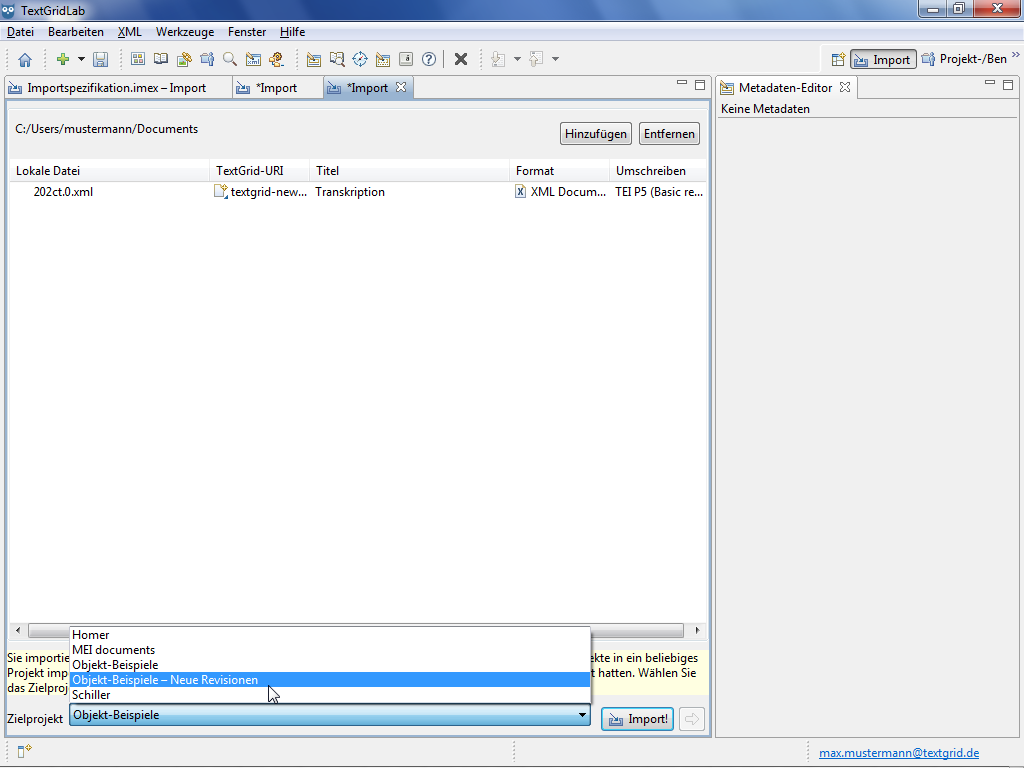Click the open book toolbar icon
The image size is (1024, 768).
click(x=161, y=59)
